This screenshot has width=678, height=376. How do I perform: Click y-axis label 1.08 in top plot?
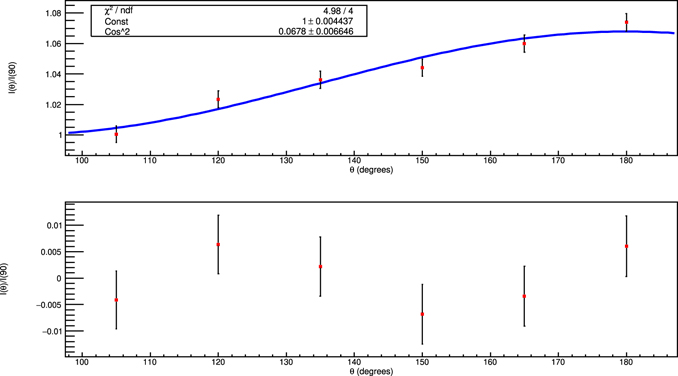click(x=54, y=13)
